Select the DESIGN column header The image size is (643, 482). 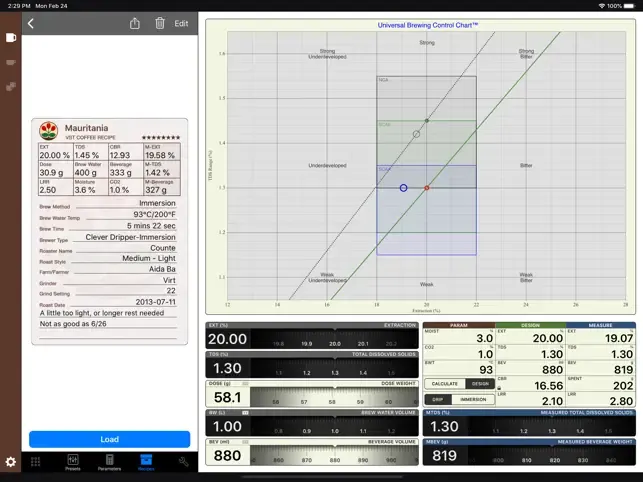530,325
